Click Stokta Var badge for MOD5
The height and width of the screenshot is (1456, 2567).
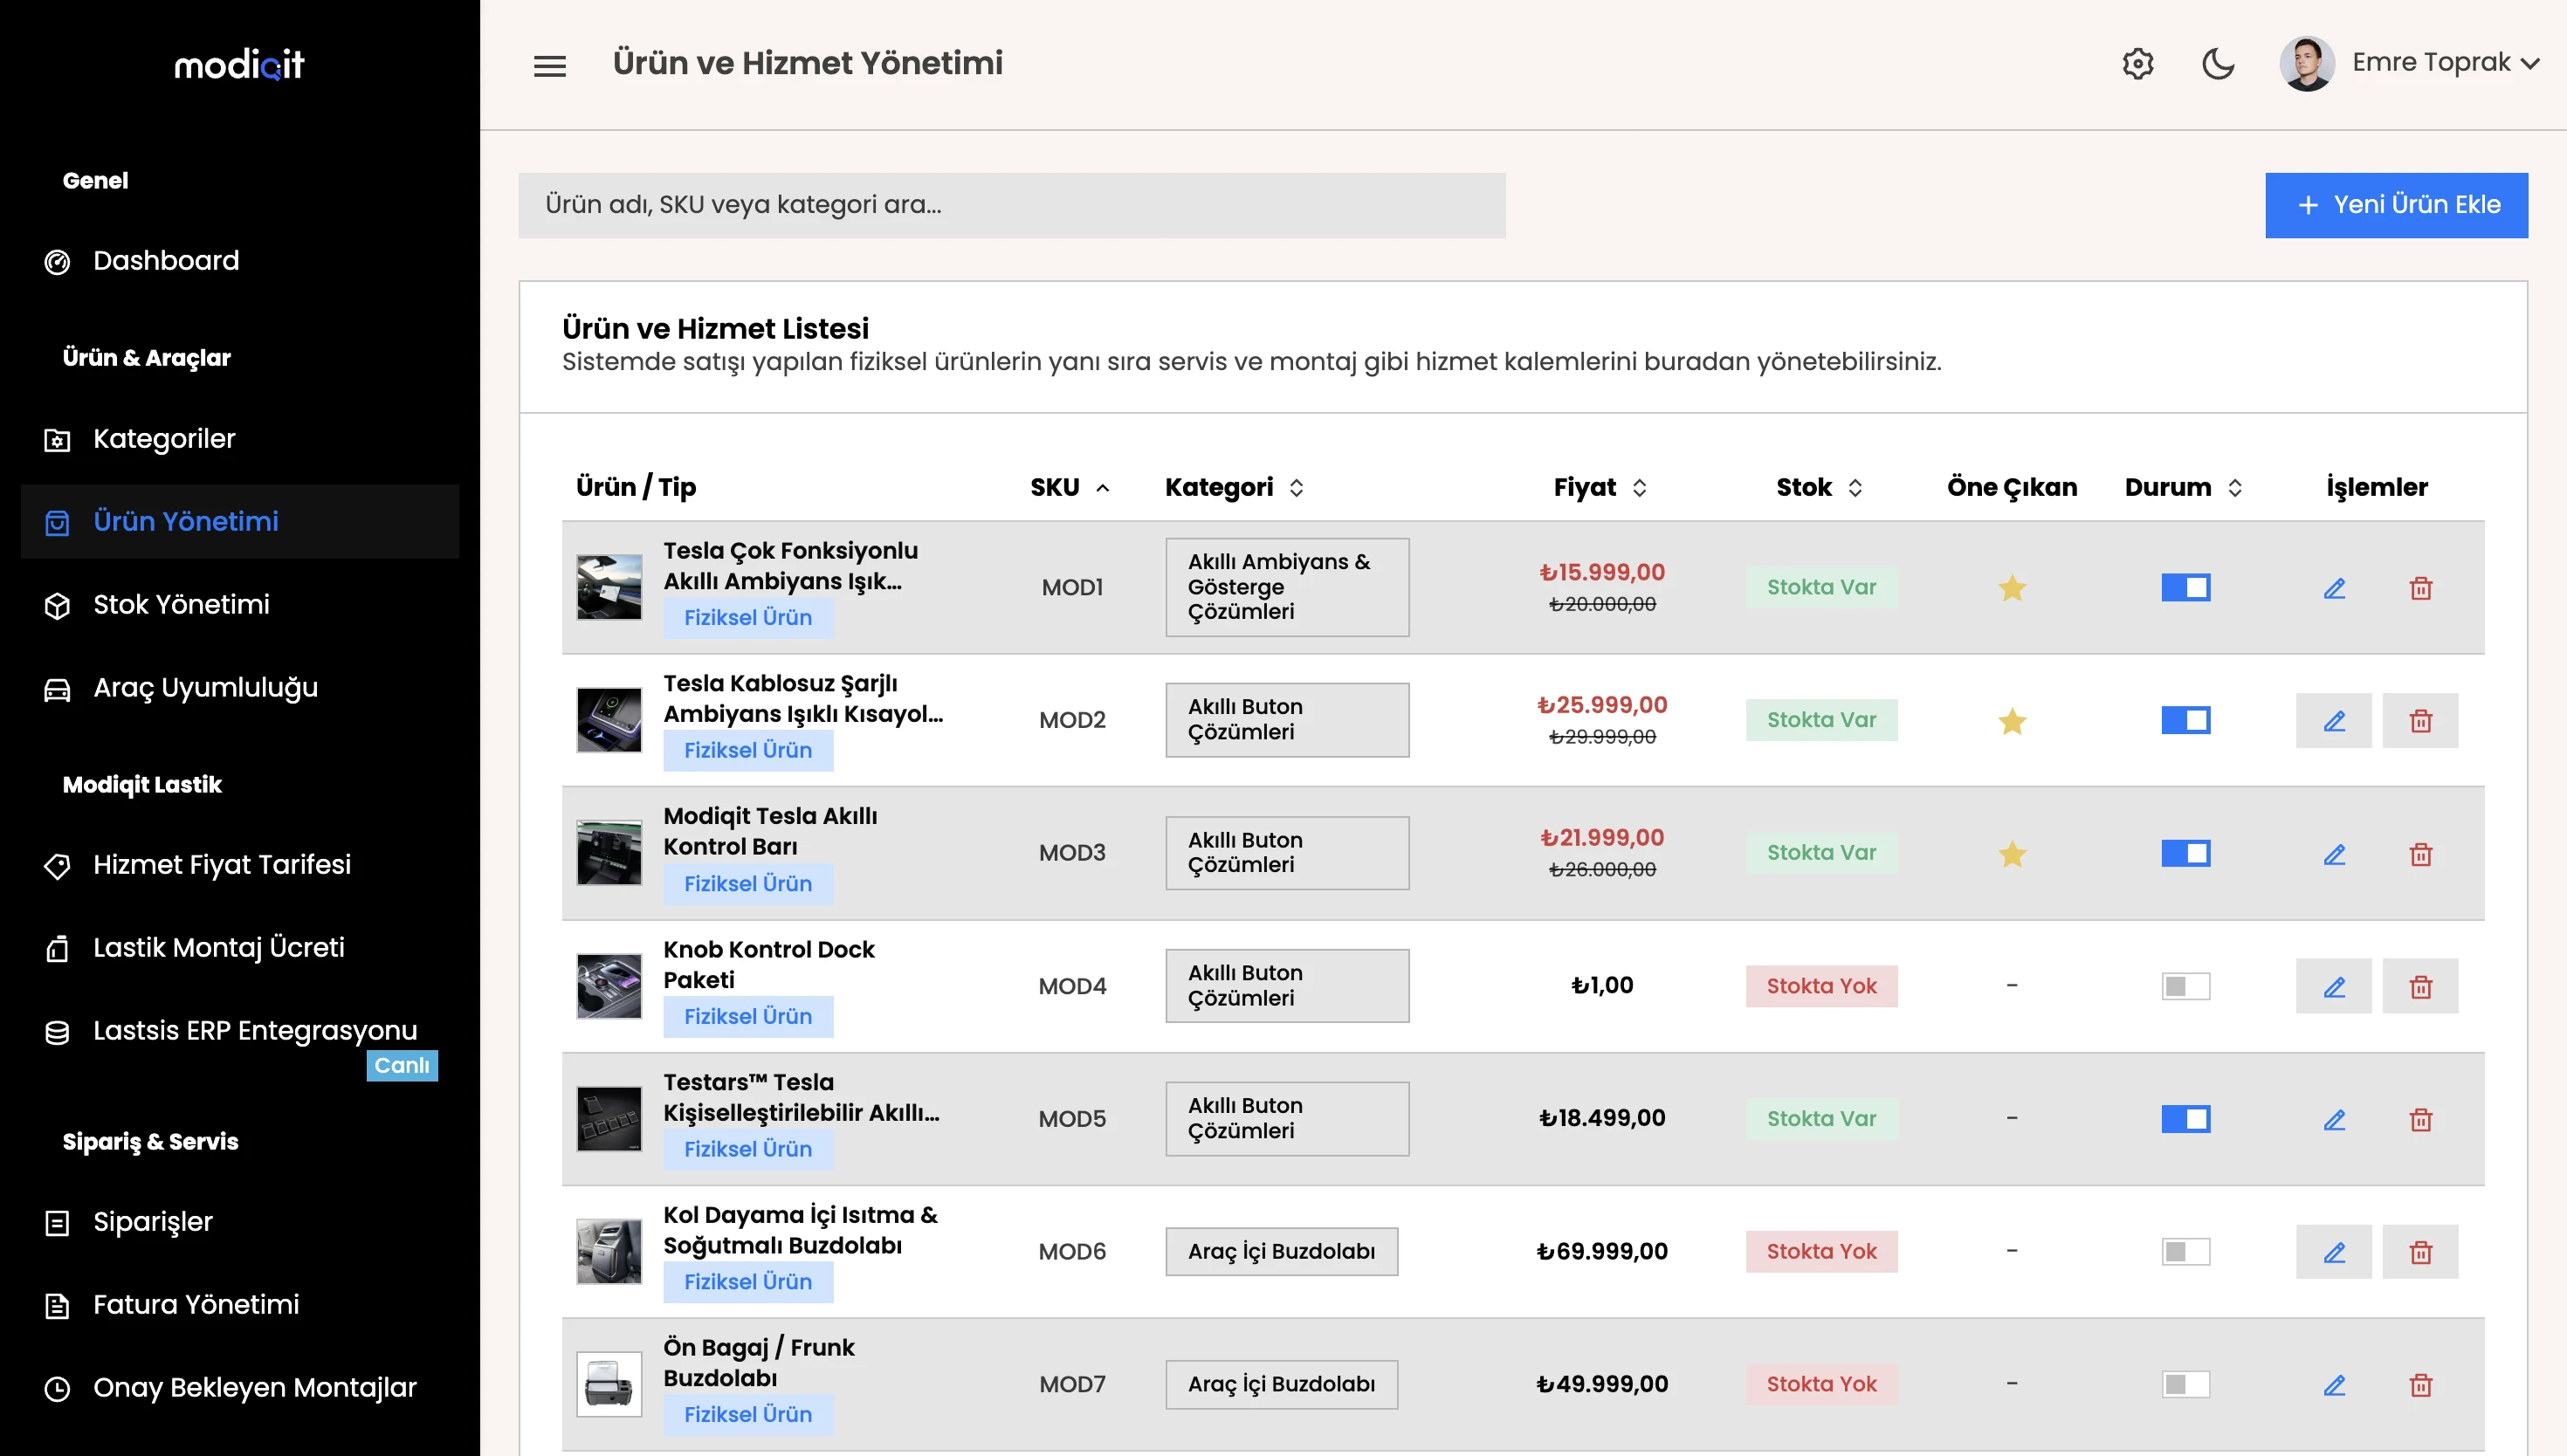click(1821, 1119)
